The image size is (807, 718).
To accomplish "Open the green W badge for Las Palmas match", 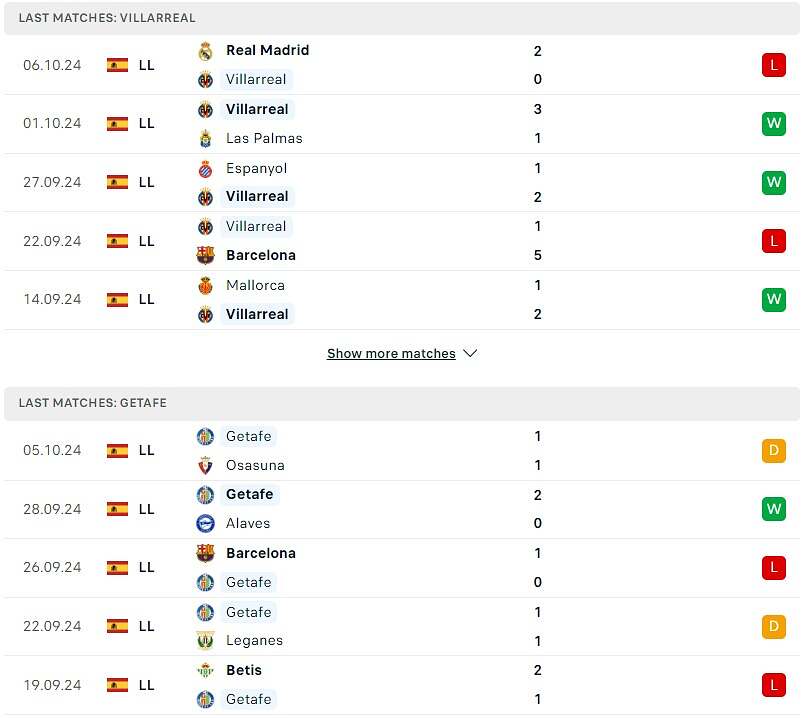I will click(x=773, y=124).
